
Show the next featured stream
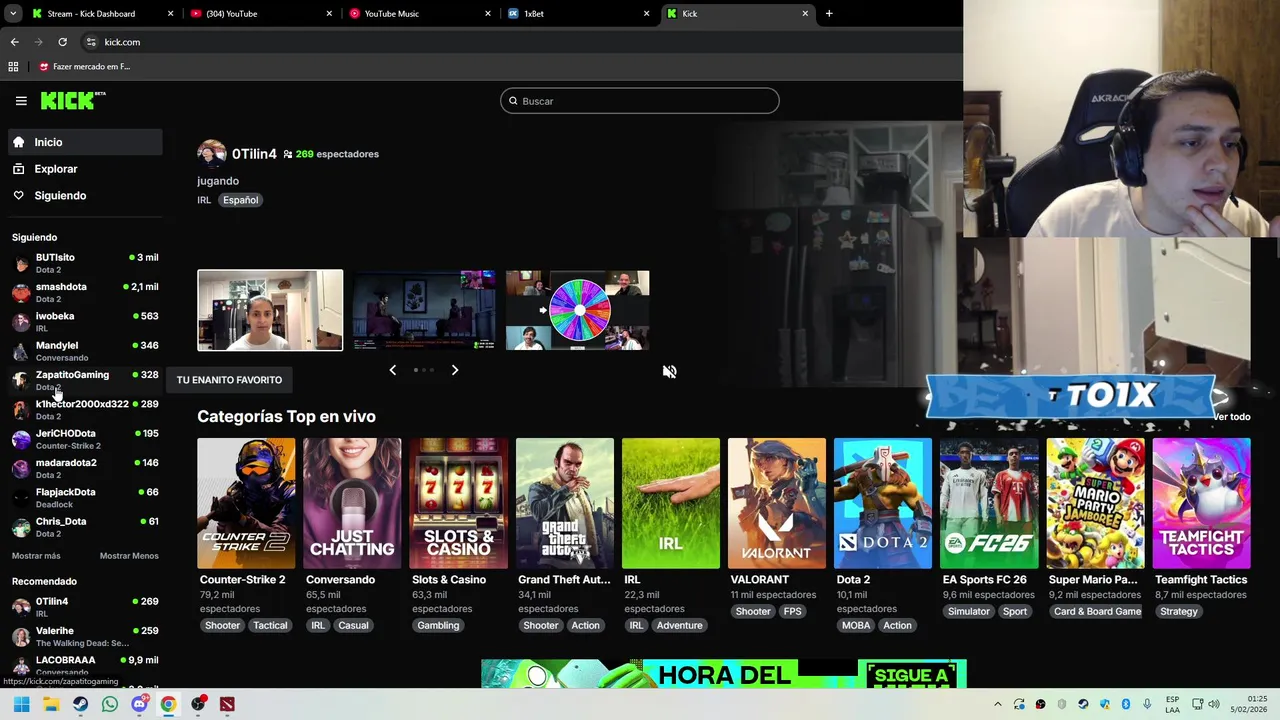[x=454, y=370]
